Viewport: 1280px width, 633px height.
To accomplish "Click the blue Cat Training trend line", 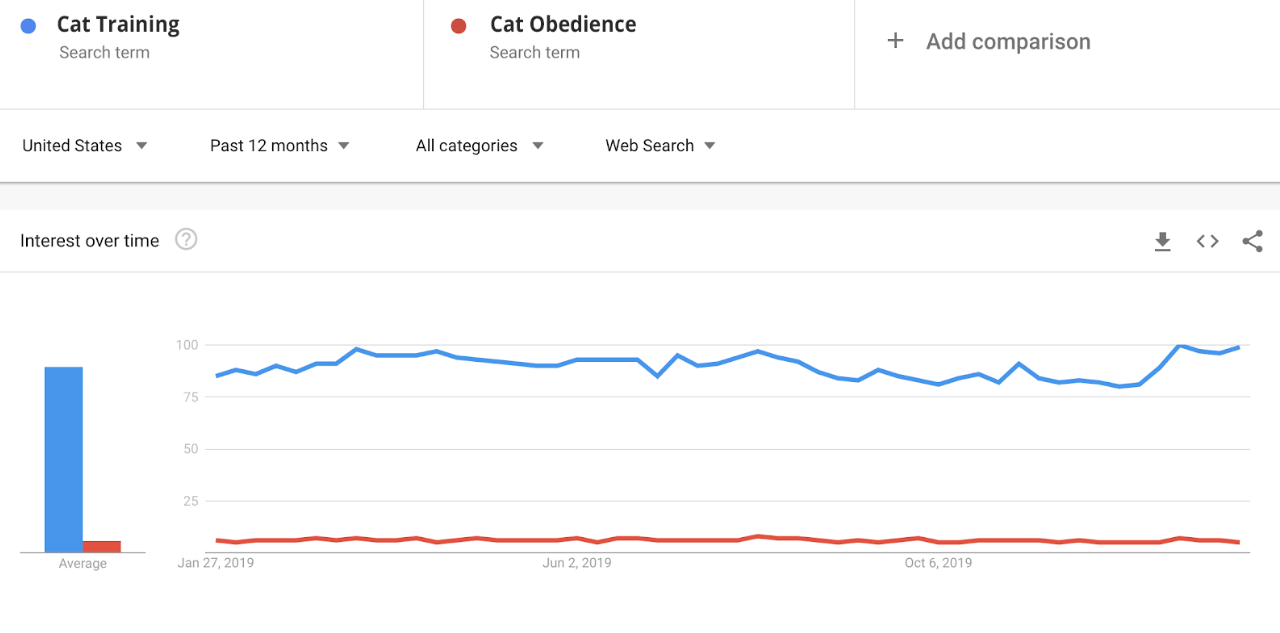I will click(598, 359).
